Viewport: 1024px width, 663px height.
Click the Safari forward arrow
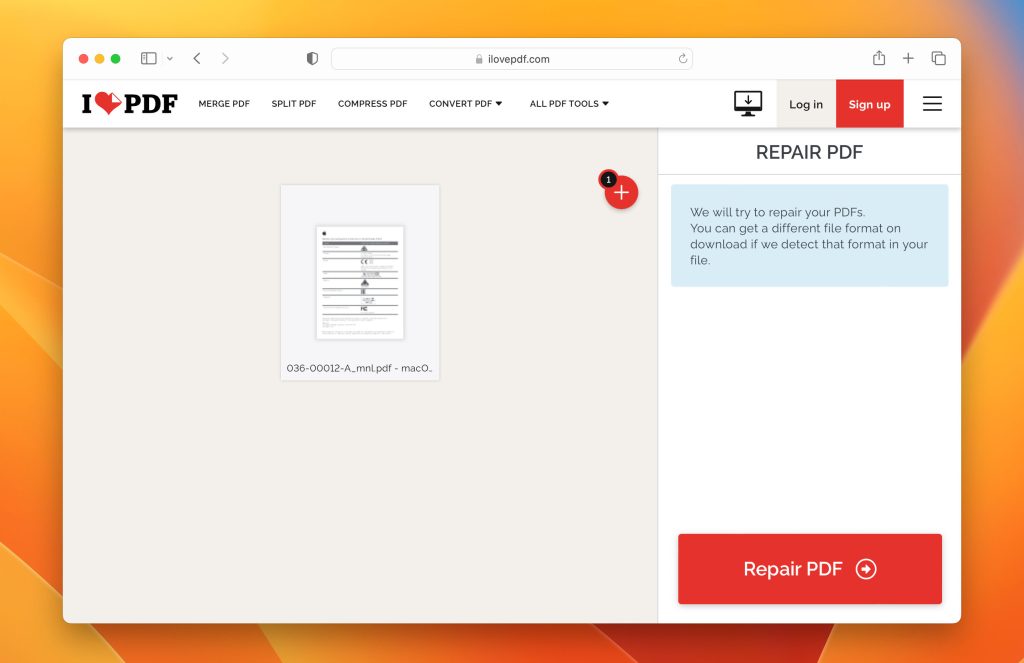tap(225, 58)
